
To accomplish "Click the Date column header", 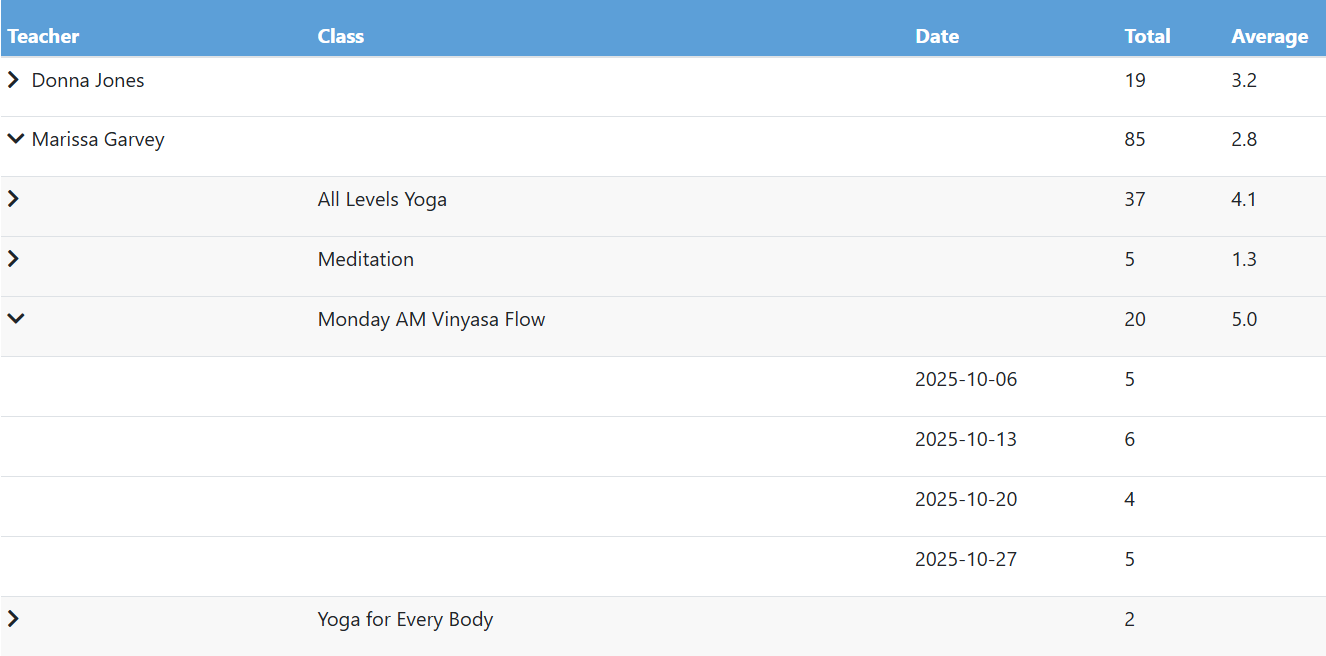I will 937,36.
